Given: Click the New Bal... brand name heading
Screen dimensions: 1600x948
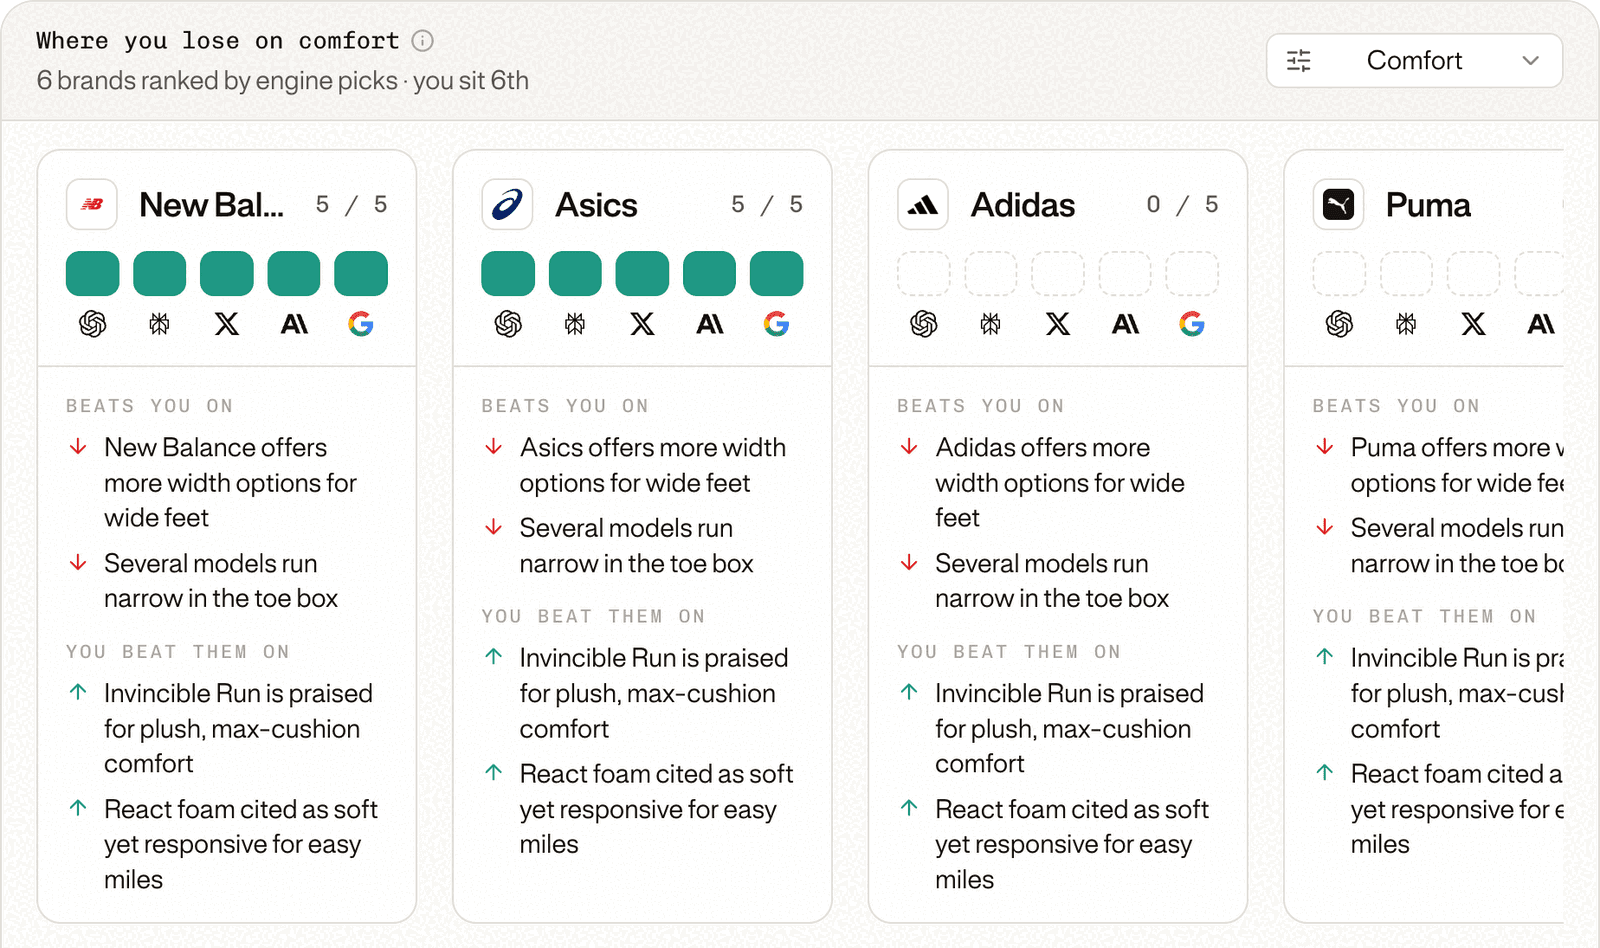Looking at the screenshot, I should 211,205.
